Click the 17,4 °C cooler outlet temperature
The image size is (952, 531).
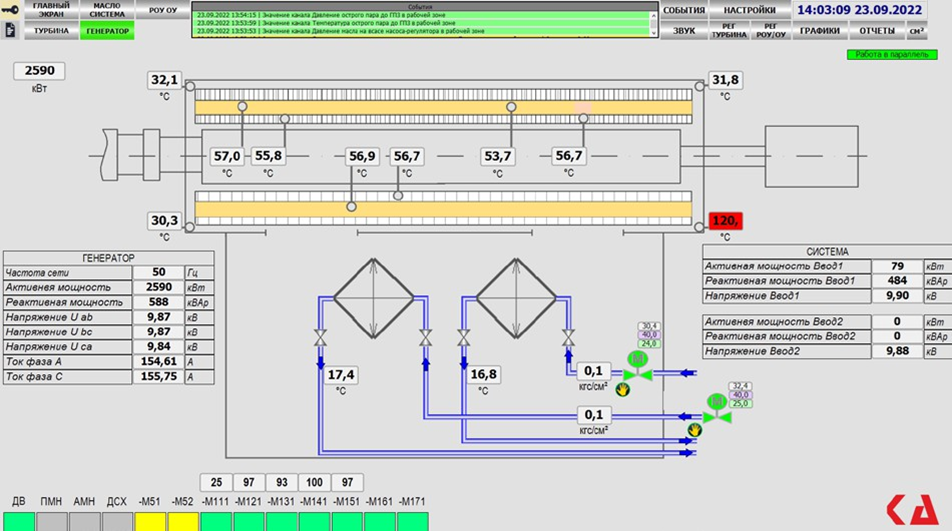(341, 375)
